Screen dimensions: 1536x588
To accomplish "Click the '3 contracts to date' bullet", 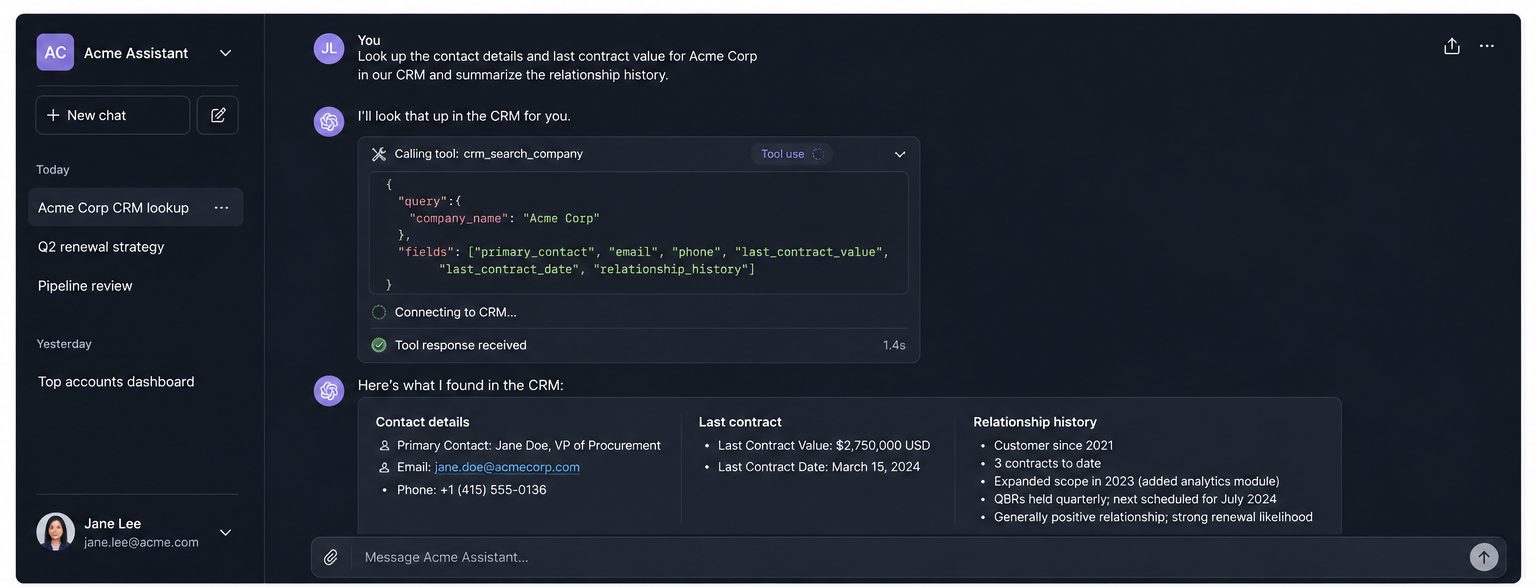I will pos(1047,463).
